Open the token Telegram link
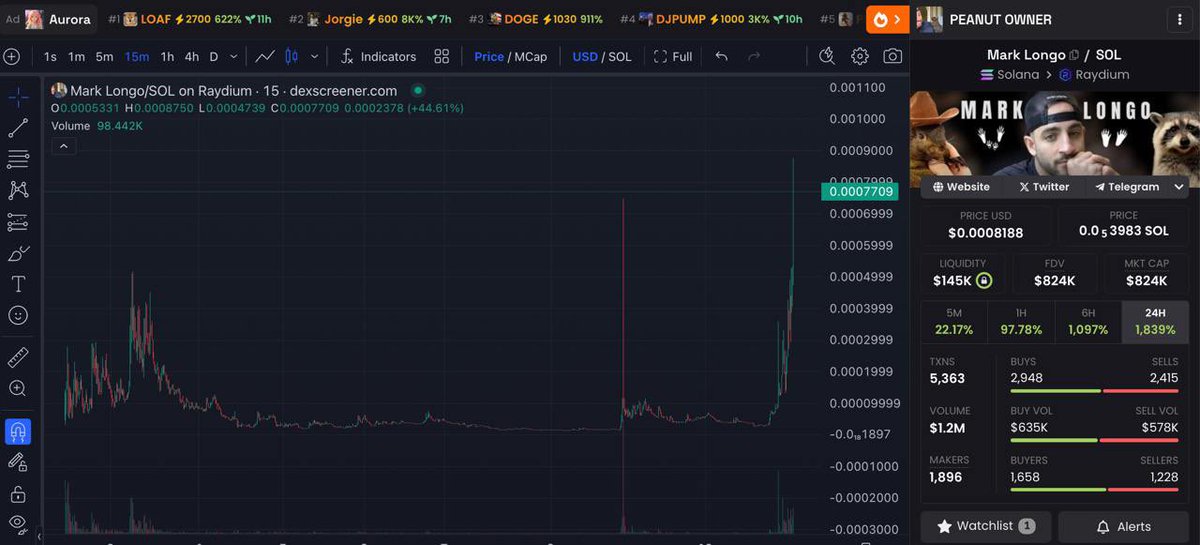Screen dimensions: 1200x545 pos(1127,187)
